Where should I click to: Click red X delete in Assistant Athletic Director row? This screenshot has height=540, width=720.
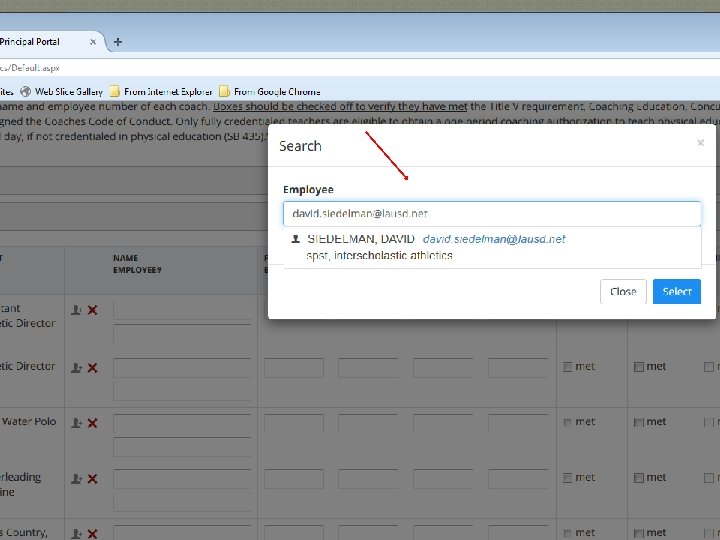92,310
